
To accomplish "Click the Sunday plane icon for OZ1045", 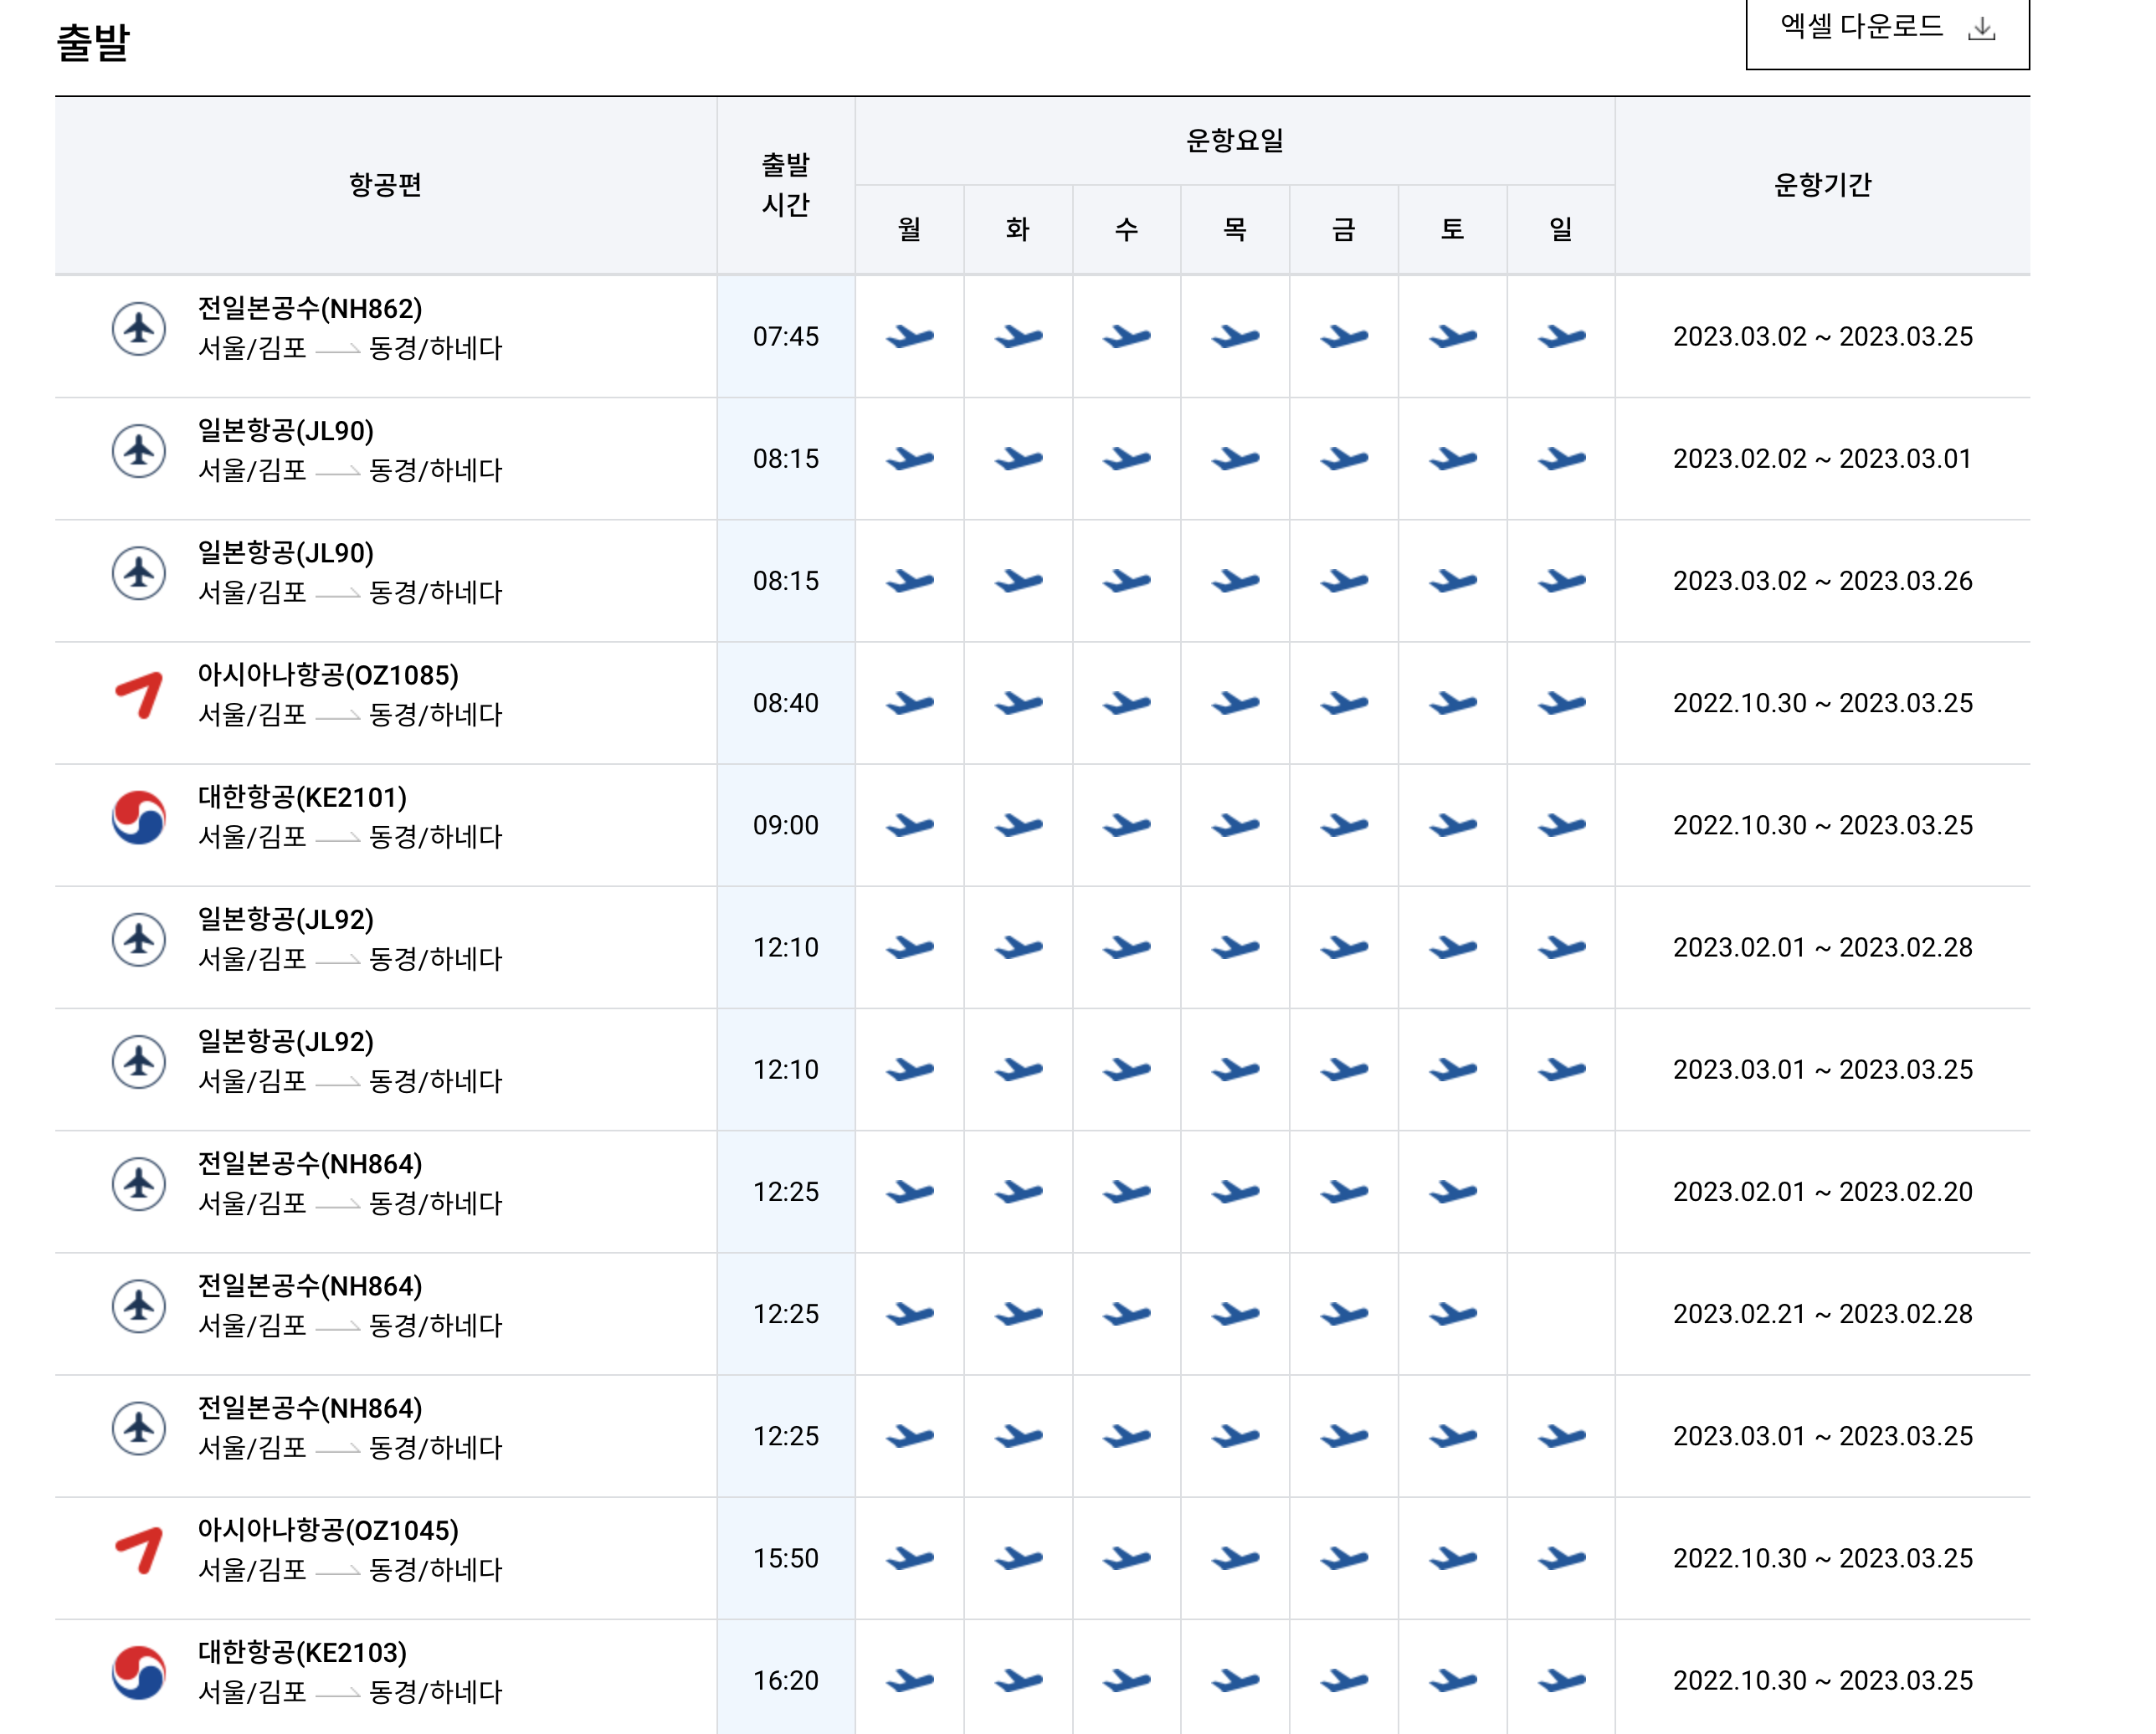I will tap(1560, 1558).
